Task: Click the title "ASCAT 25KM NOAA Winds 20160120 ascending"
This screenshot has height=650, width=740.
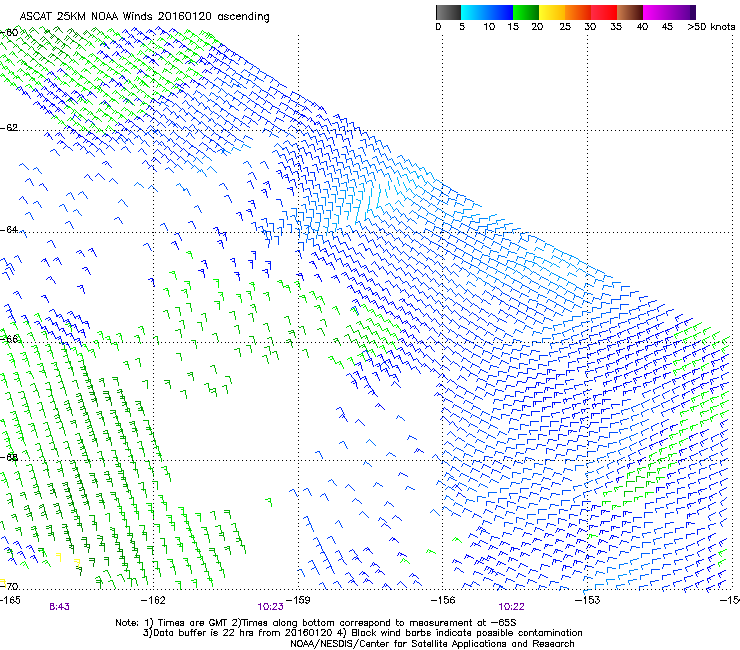Action: pos(144,17)
